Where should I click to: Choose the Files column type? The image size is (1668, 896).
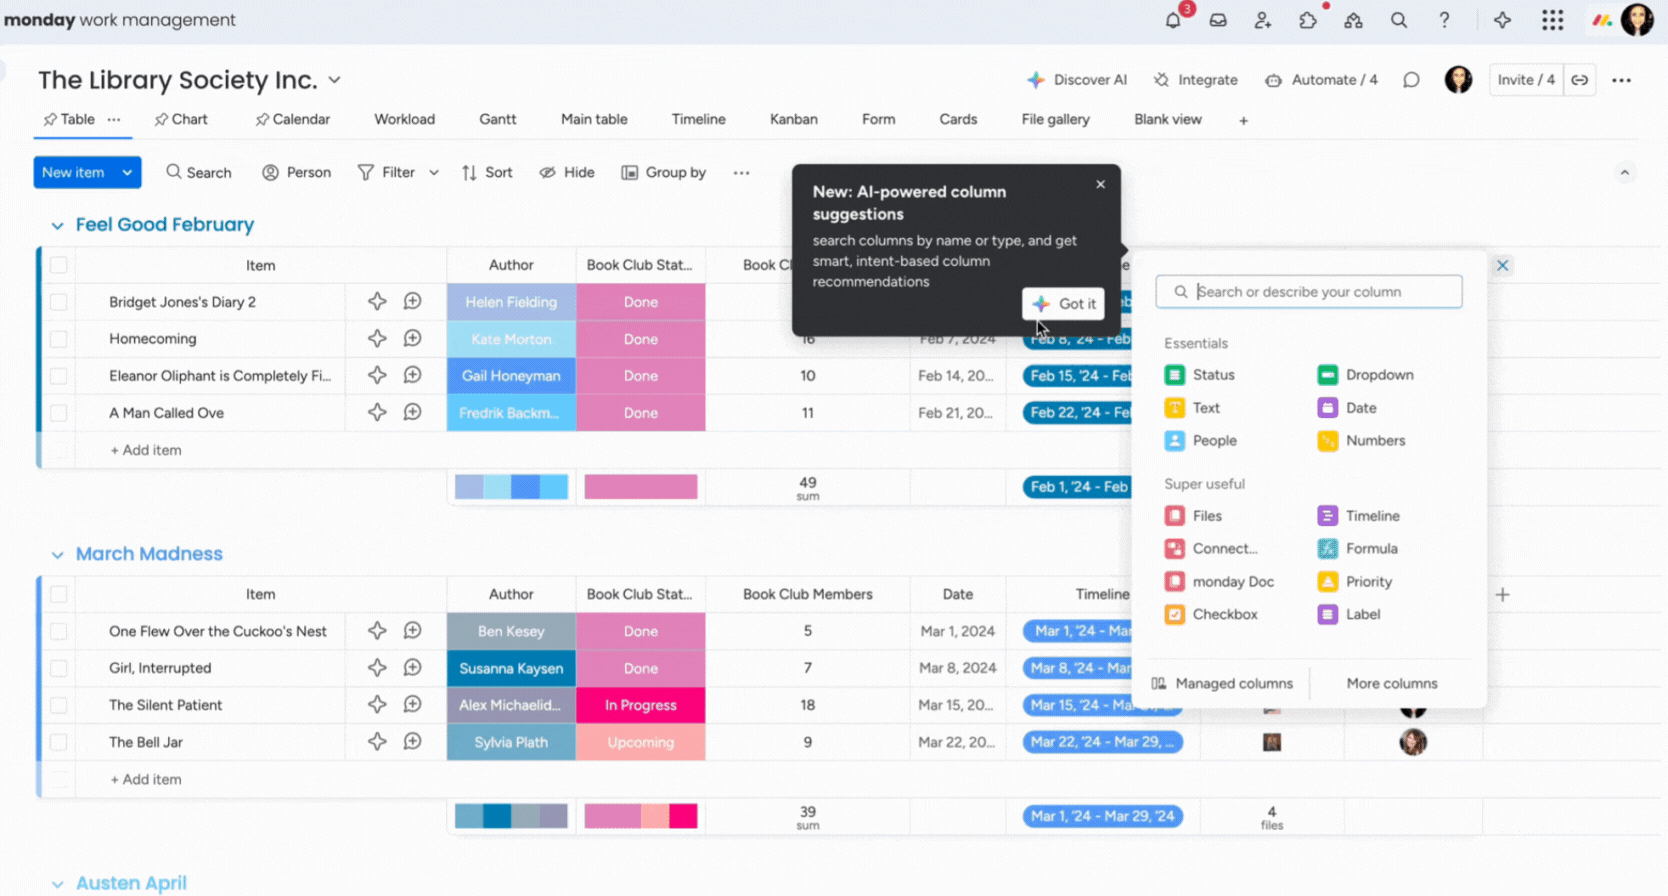coord(1193,516)
